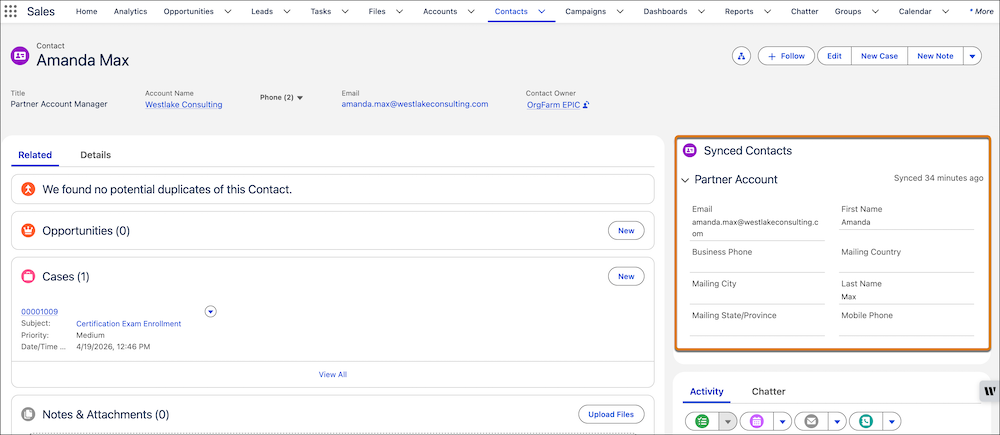Select the Related tab
The image size is (1000, 435).
click(x=35, y=155)
